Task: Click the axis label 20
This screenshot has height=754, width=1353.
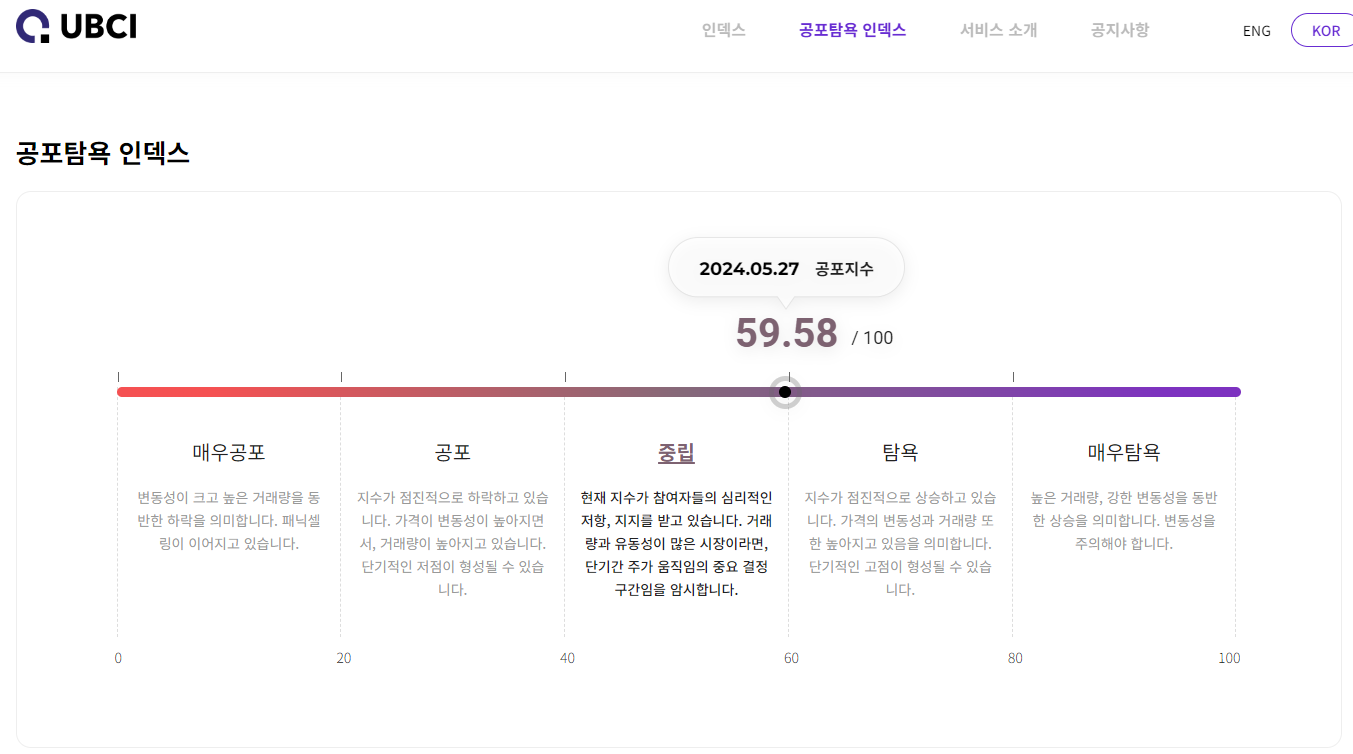Action: click(x=343, y=658)
